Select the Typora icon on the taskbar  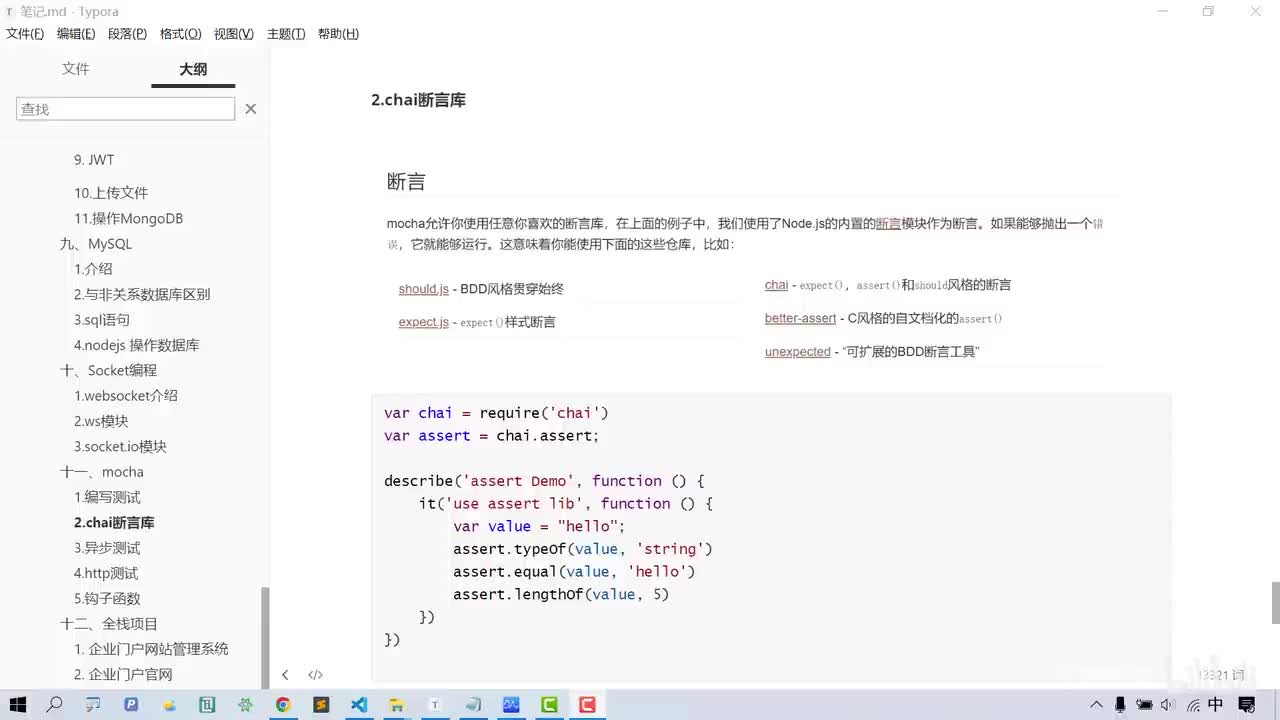coord(435,705)
